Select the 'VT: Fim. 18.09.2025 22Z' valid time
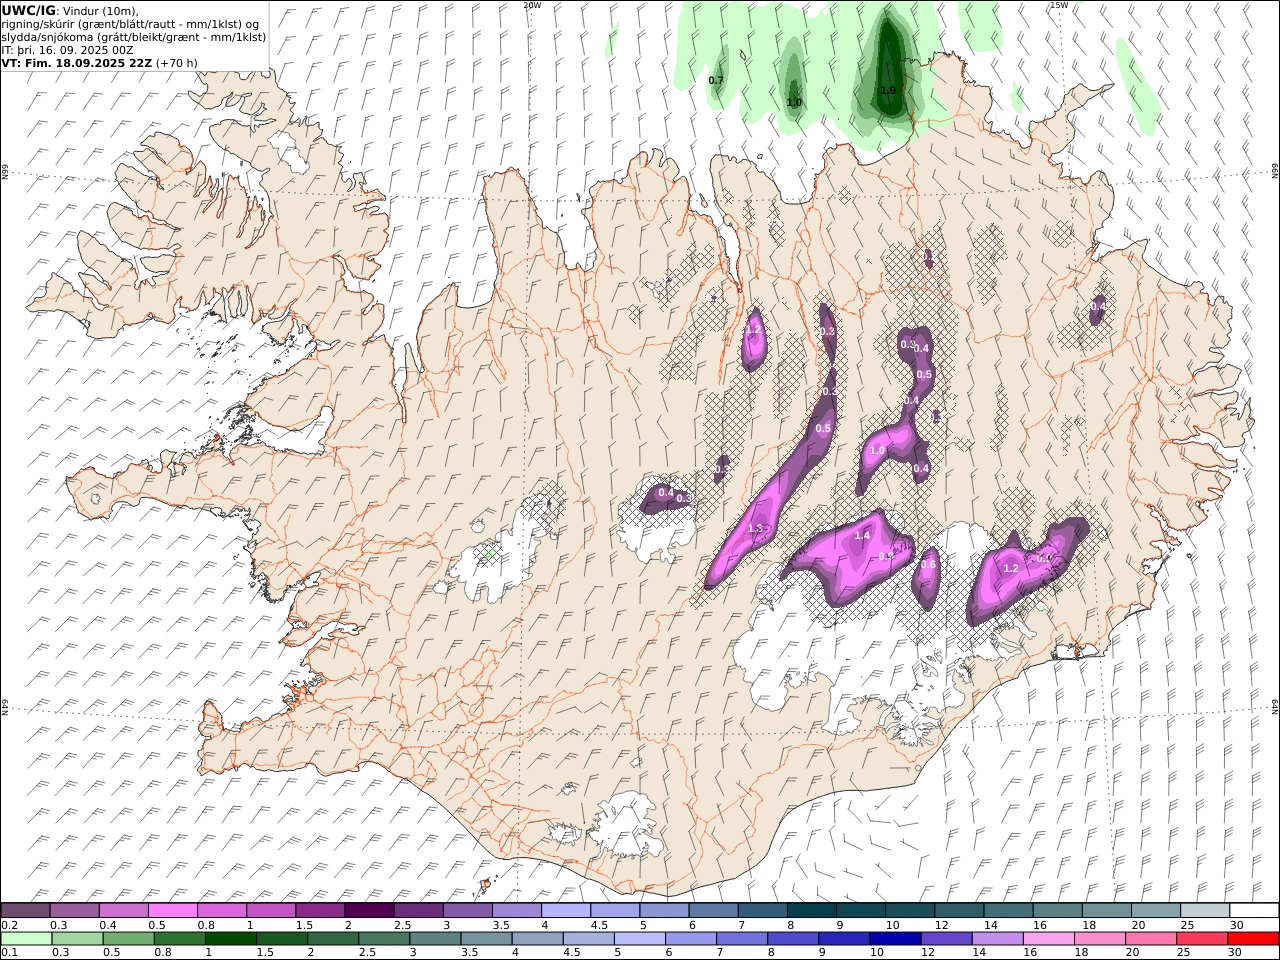This screenshot has width=1280, height=960. [77, 63]
